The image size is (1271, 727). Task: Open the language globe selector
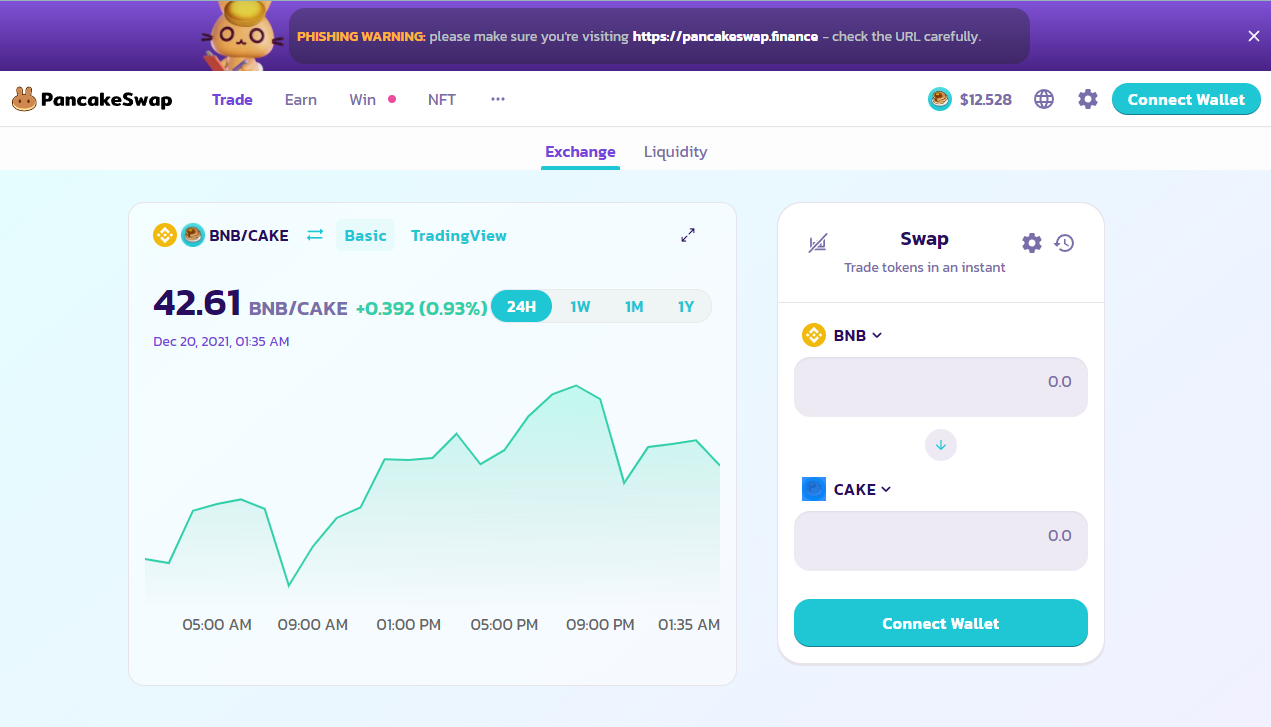[1044, 99]
